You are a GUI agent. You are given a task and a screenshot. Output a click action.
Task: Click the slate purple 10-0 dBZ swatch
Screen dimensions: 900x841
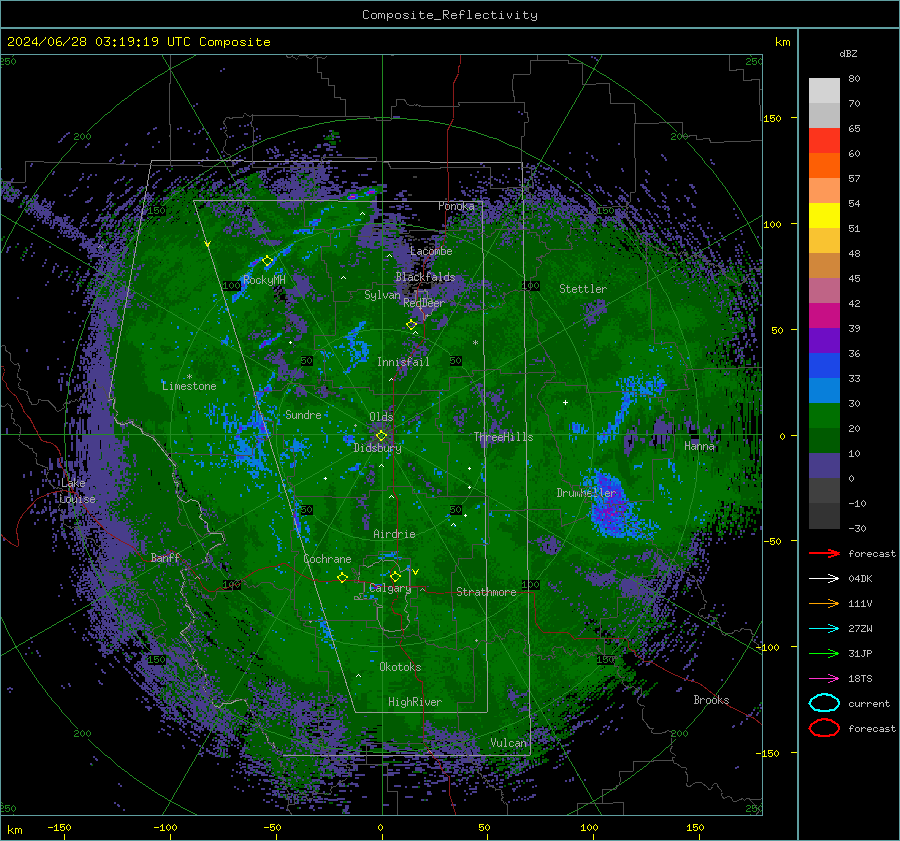click(x=824, y=466)
